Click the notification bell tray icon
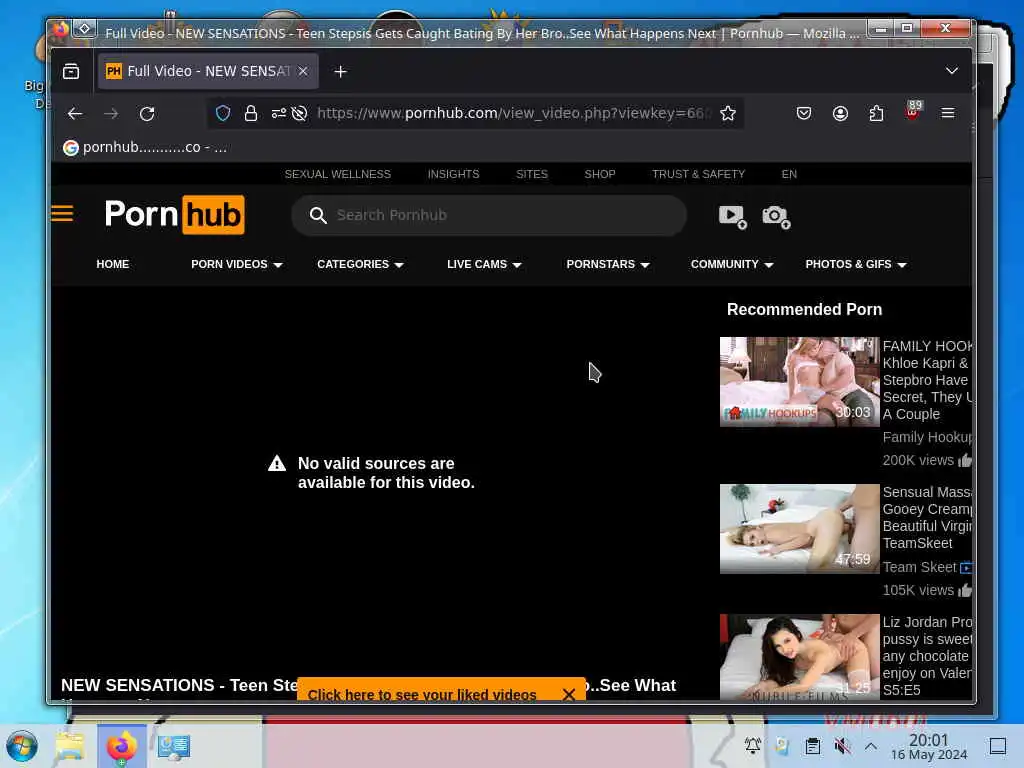The height and width of the screenshot is (768, 1024). pos(752,745)
